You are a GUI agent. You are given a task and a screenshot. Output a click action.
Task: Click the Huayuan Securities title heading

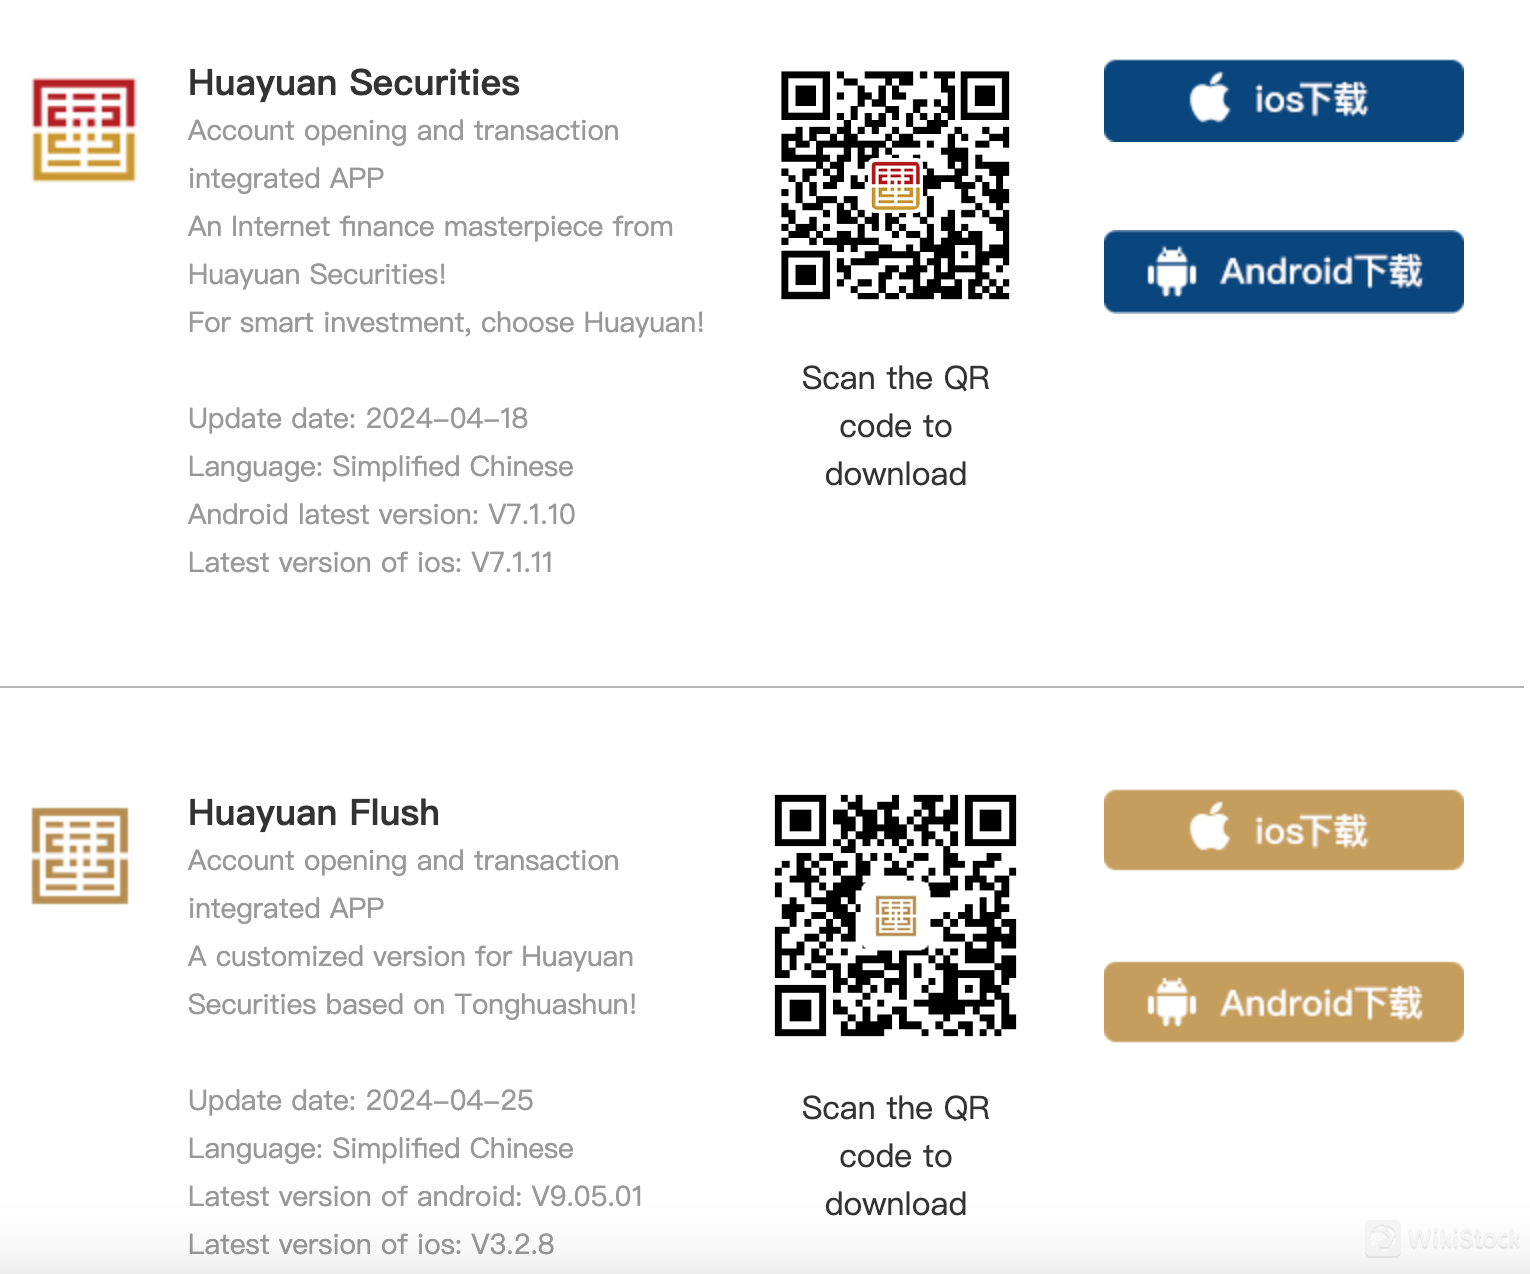(x=353, y=83)
